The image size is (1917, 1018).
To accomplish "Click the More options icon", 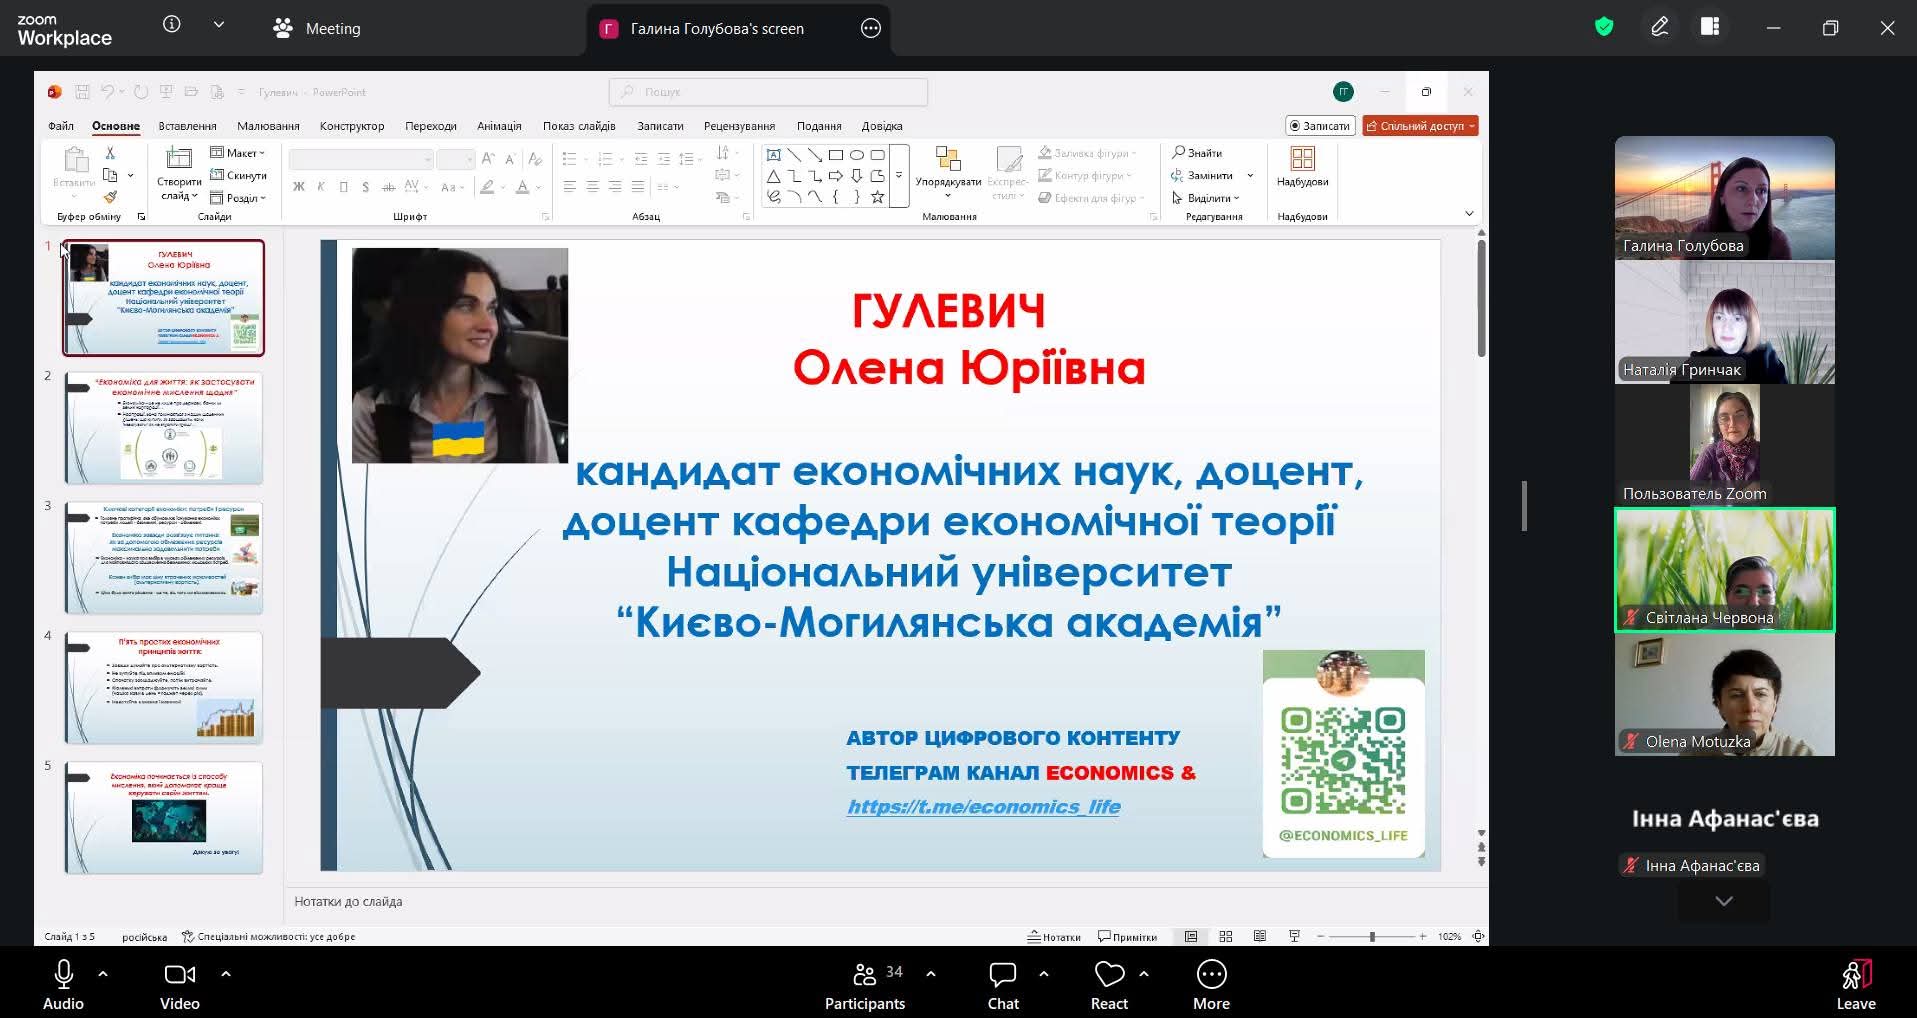I will [x=1211, y=985].
